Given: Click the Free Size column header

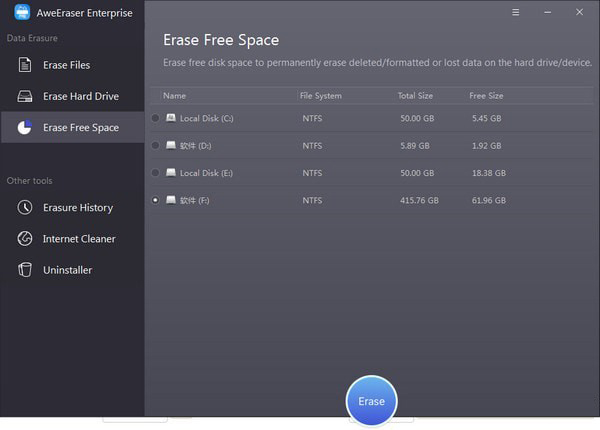Looking at the screenshot, I should point(486,96).
